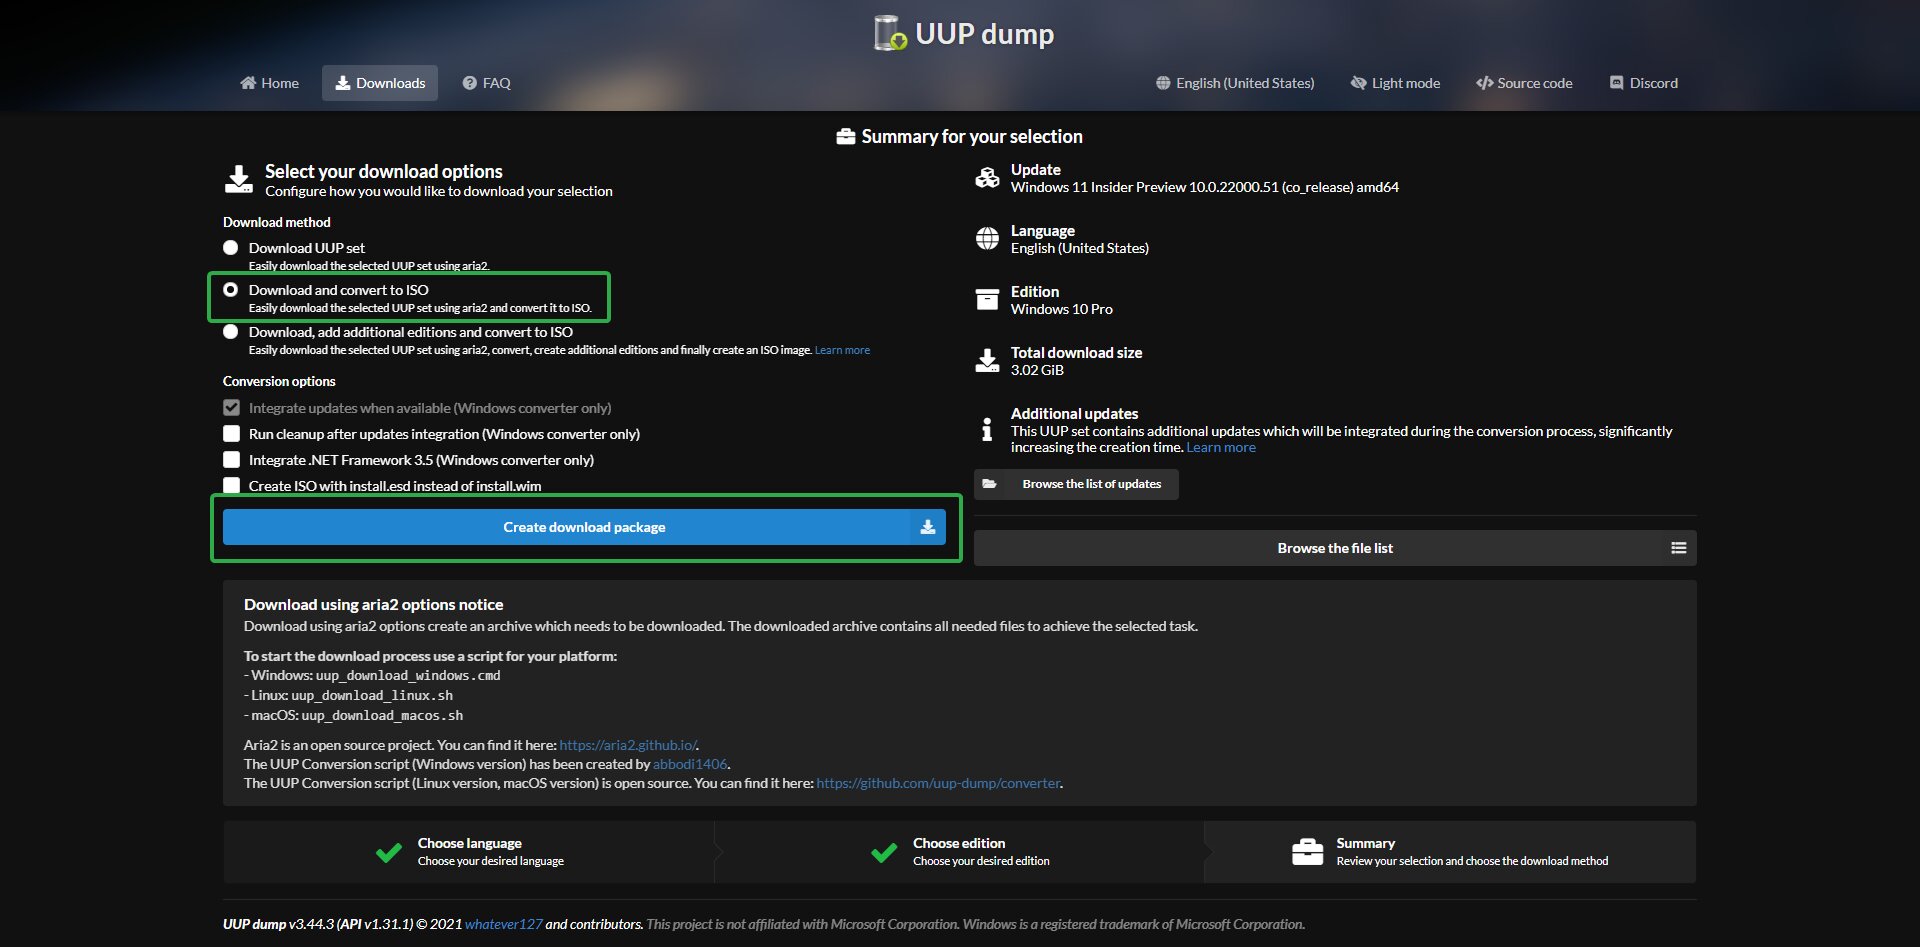Click the globe icon beside Language
The height and width of the screenshot is (947, 1920).
(987, 239)
